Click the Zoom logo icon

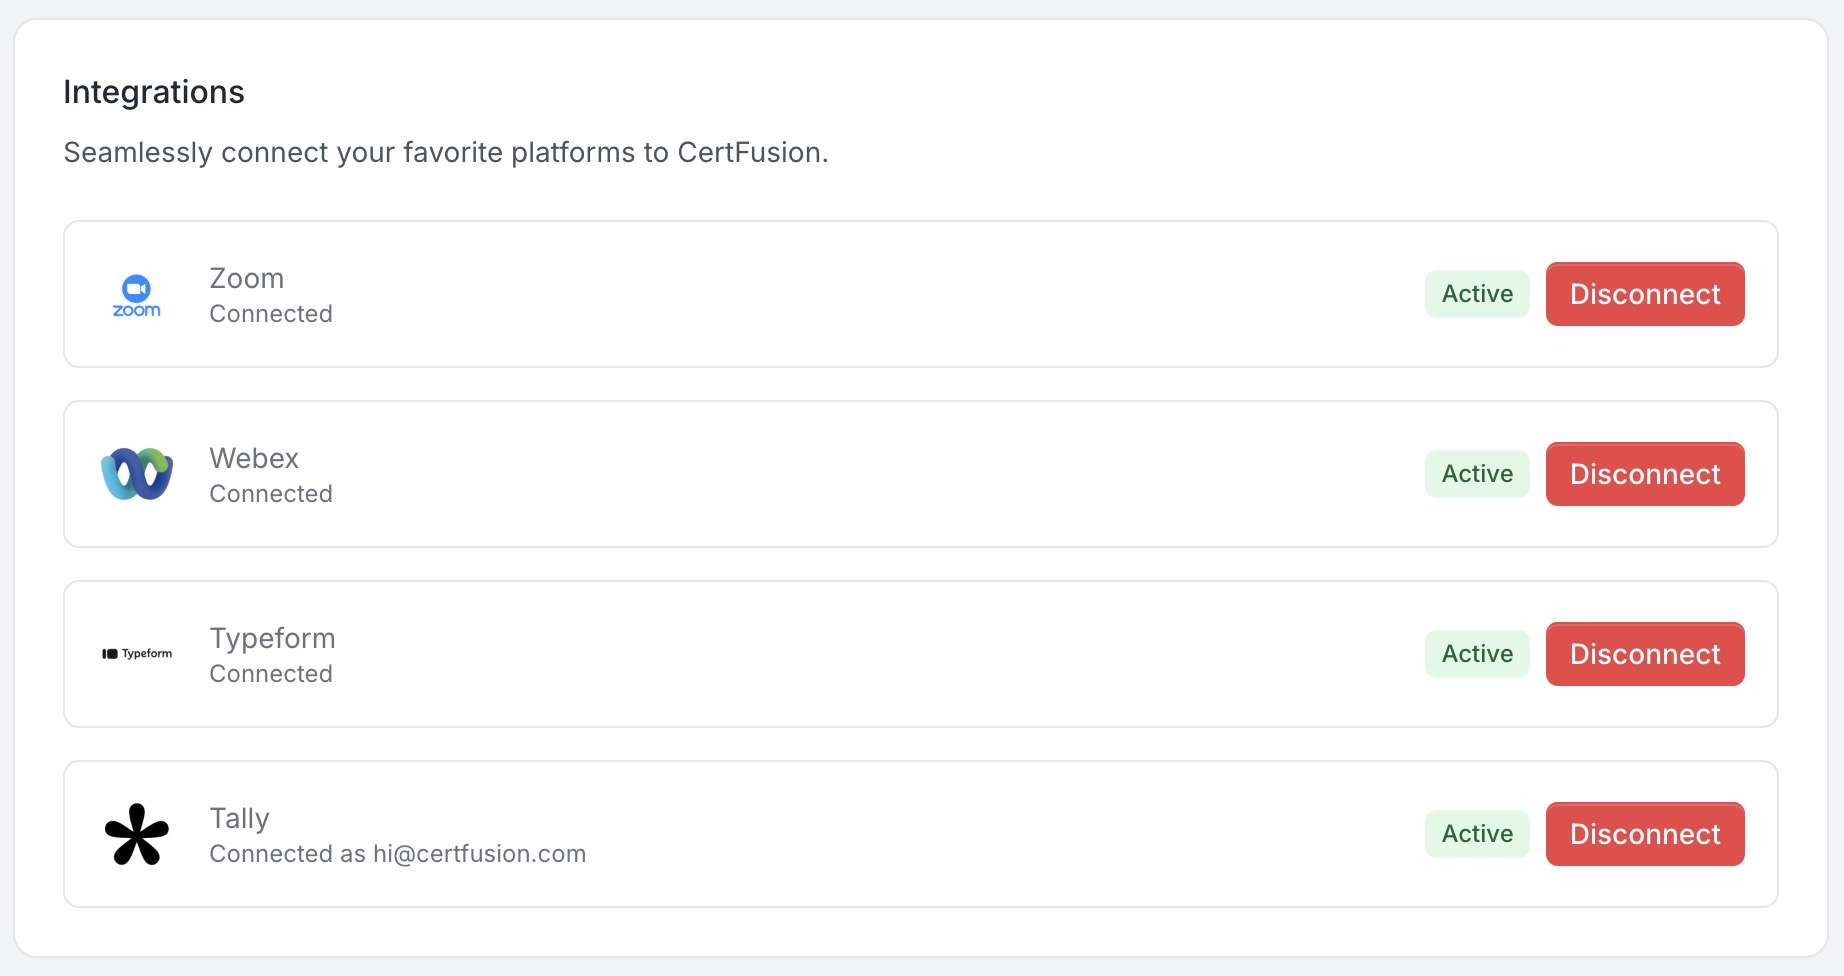point(137,295)
